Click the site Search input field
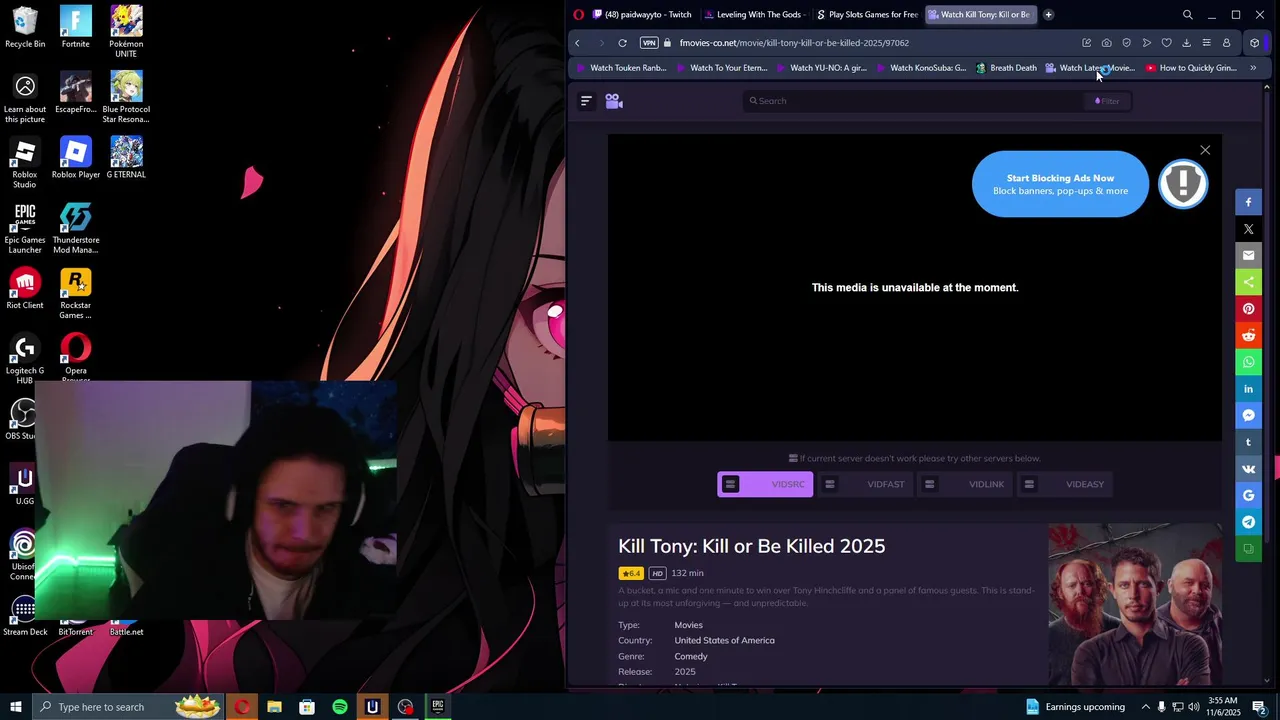 click(915, 101)
